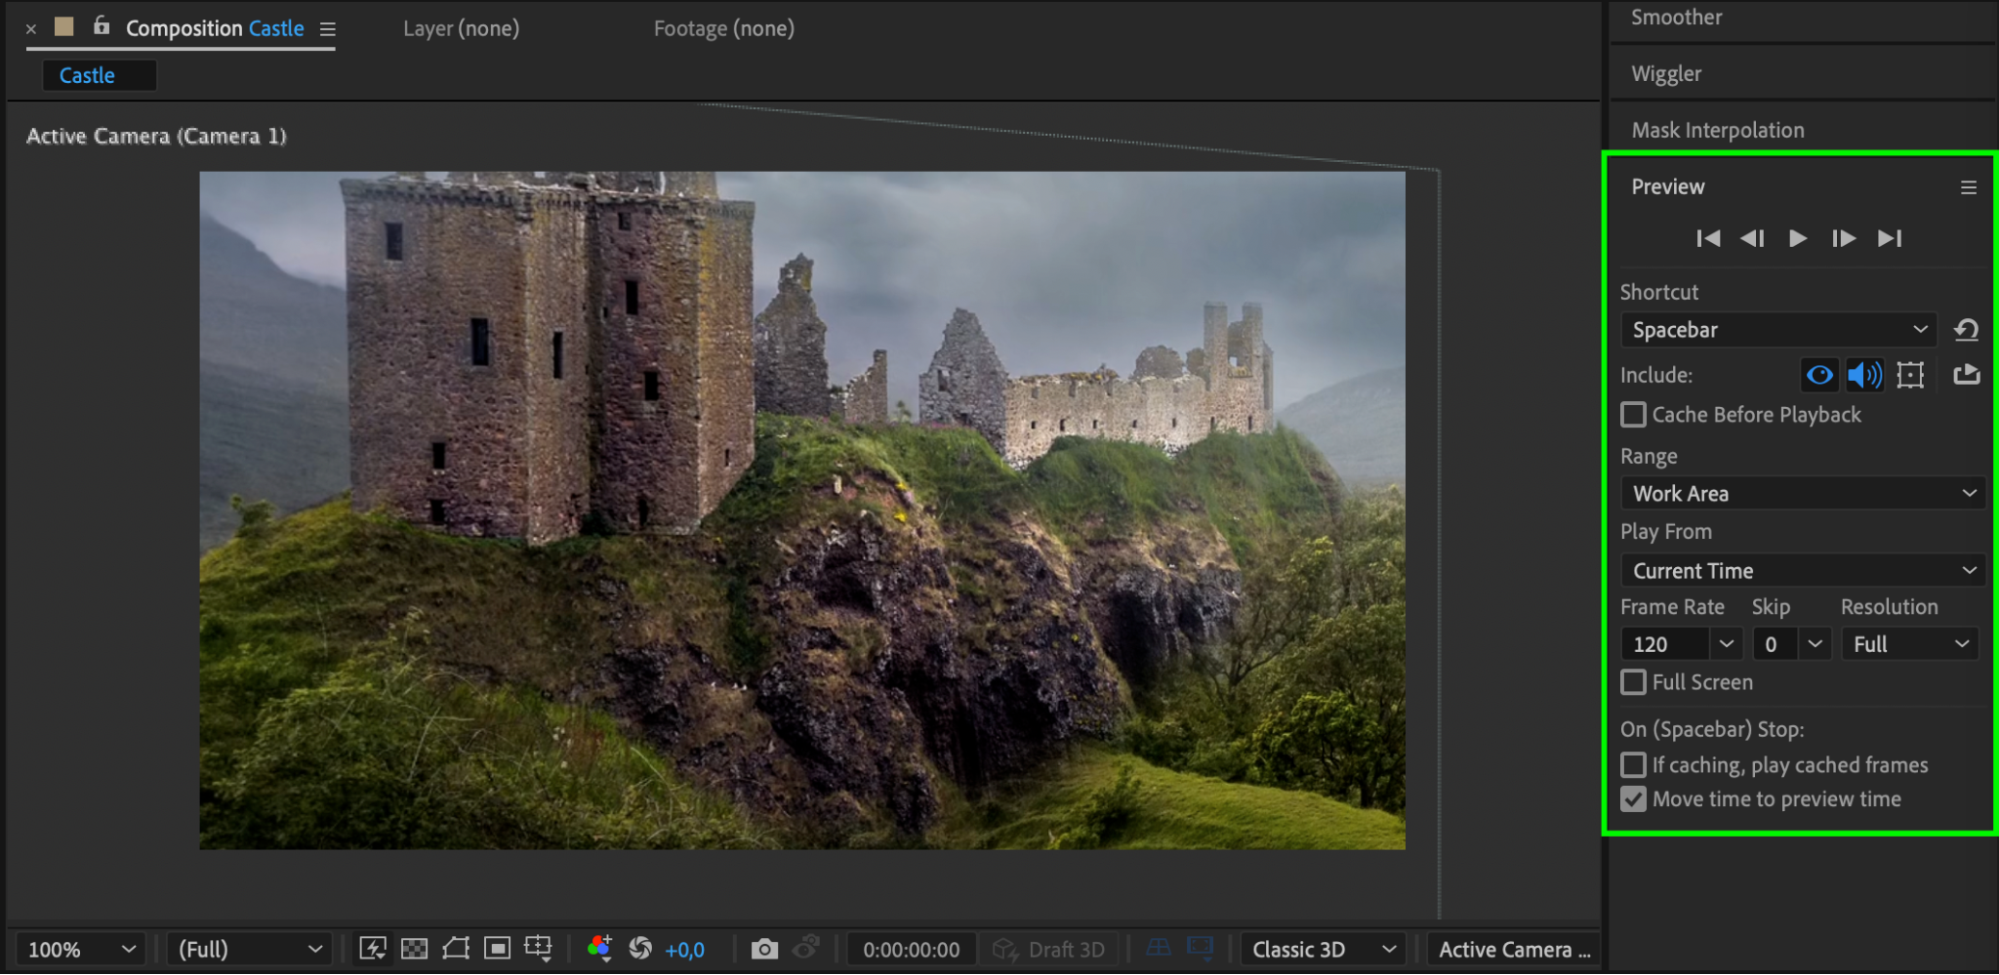Reset the preview shortcut to defaults
This screenshot has height=975, width=1999.
coord(1966,330)
